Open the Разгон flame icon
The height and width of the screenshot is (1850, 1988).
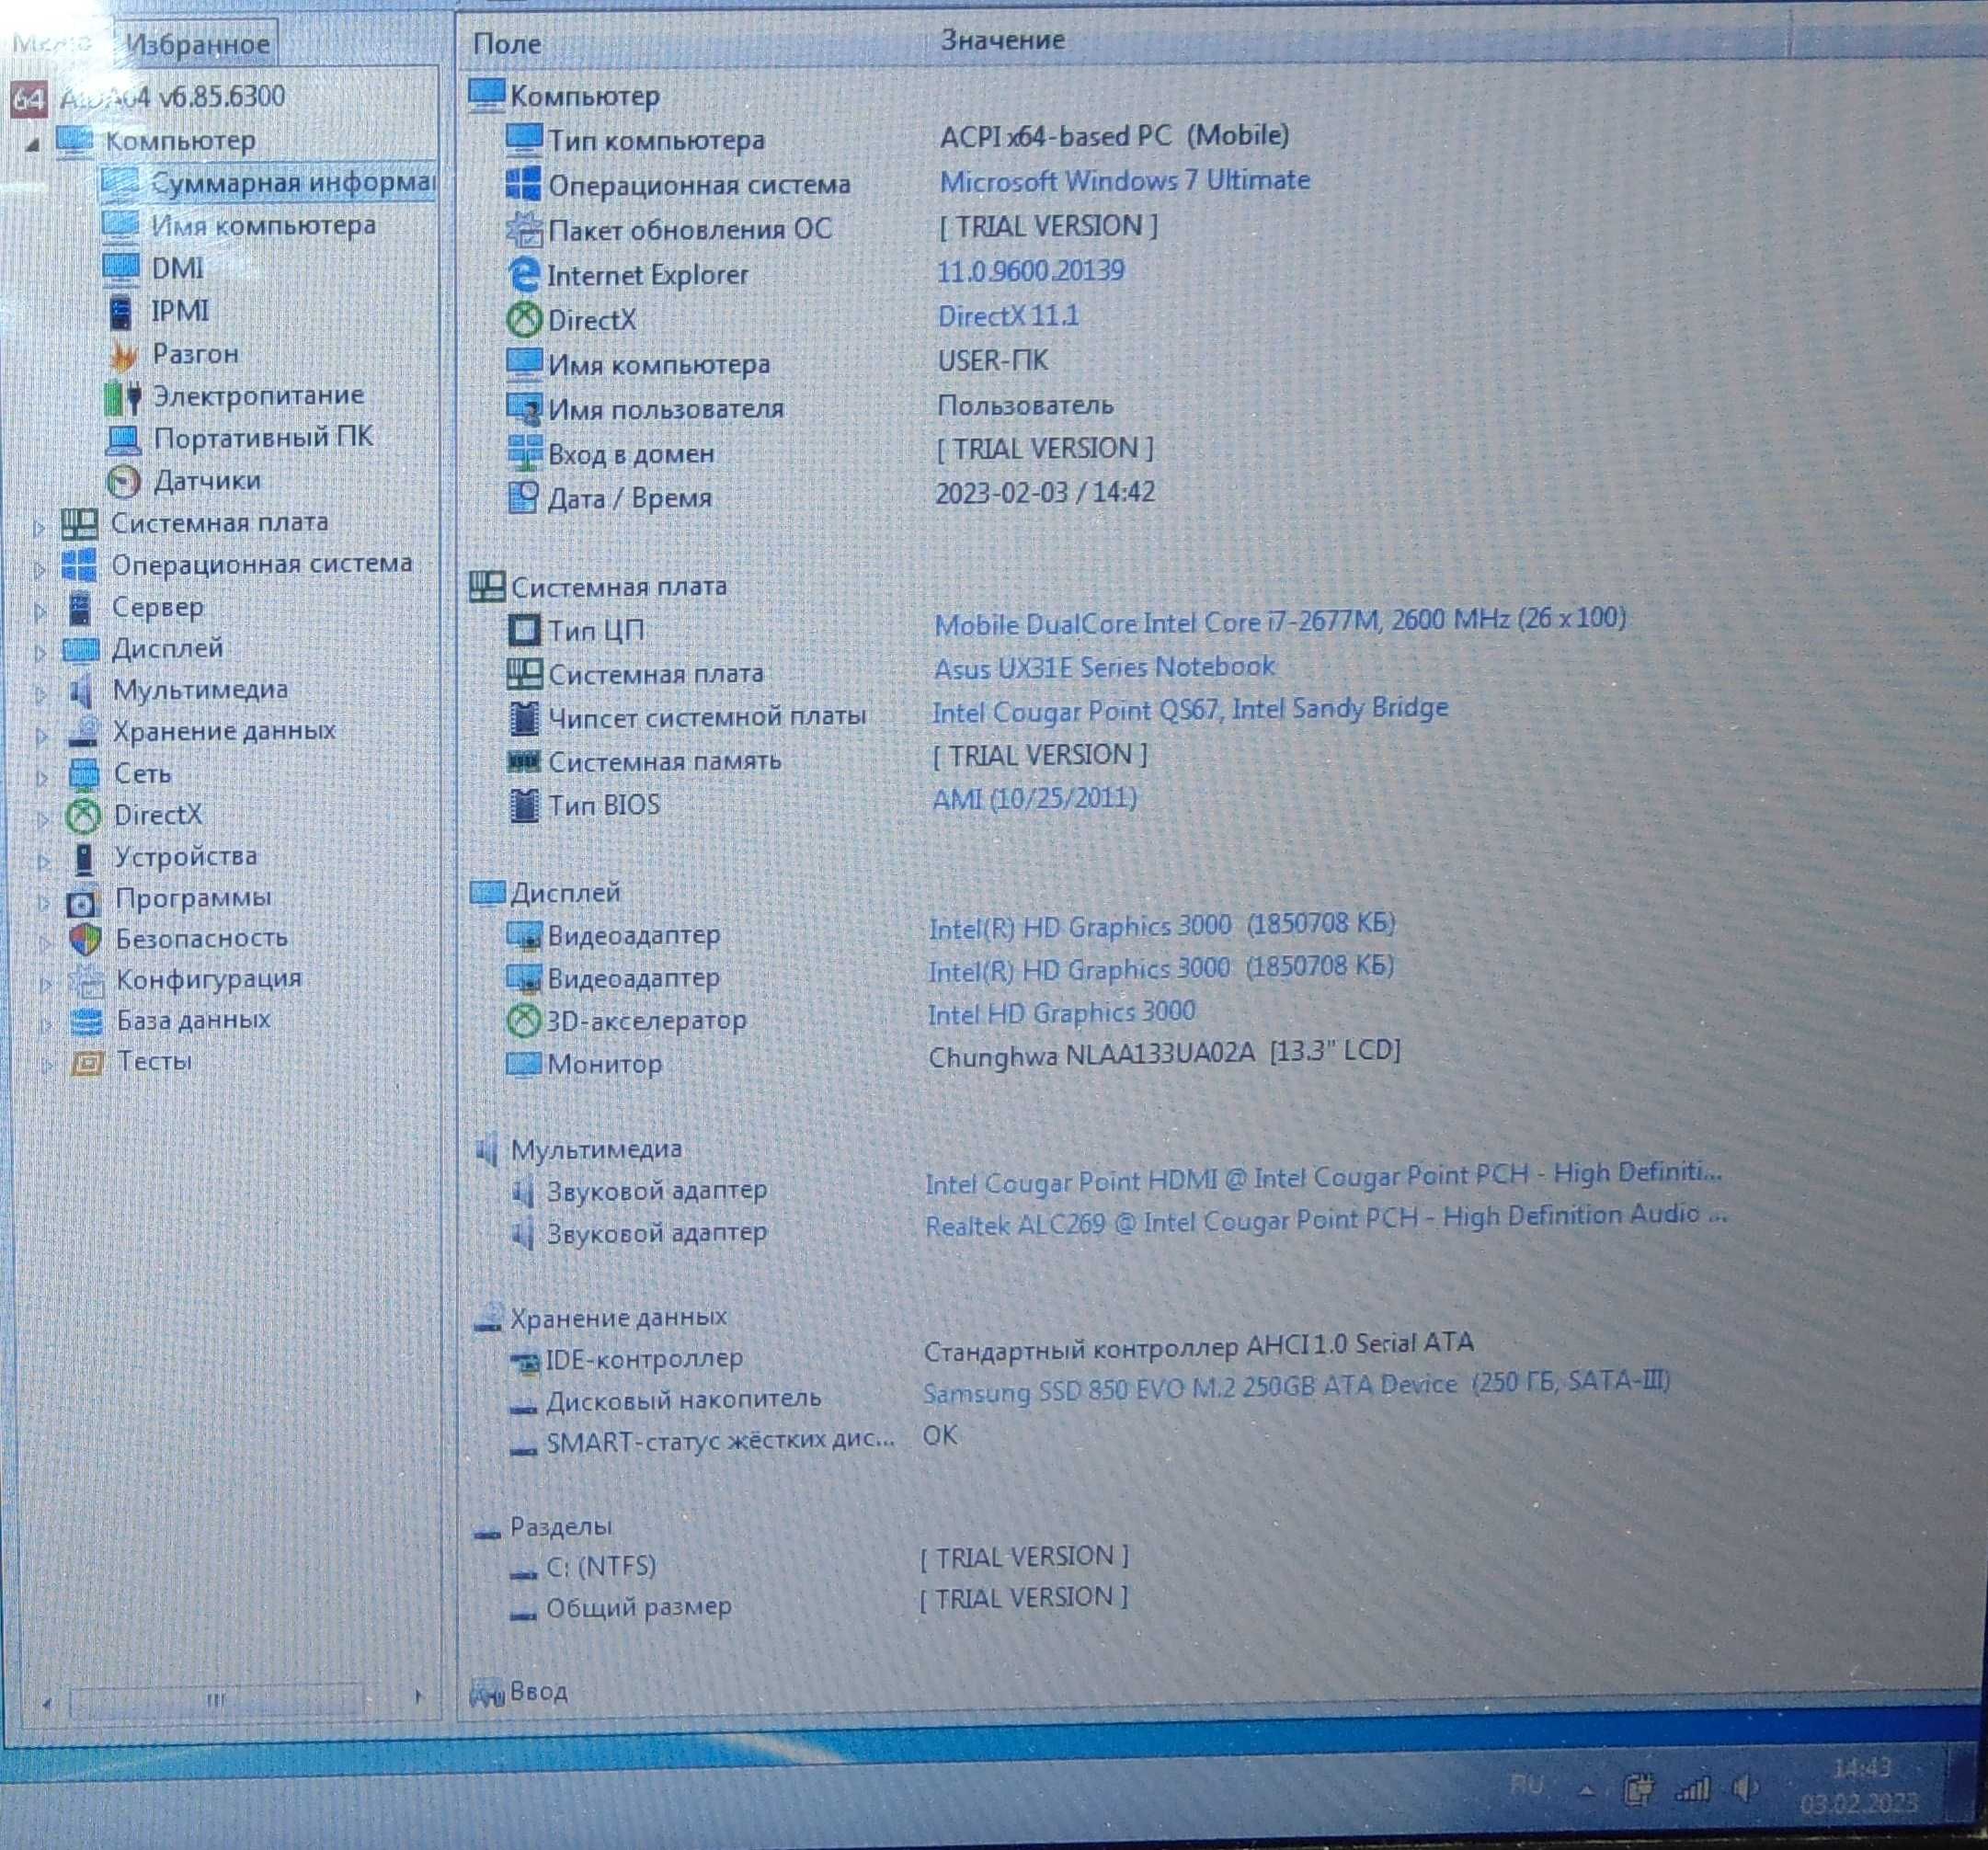coord(124,355)
